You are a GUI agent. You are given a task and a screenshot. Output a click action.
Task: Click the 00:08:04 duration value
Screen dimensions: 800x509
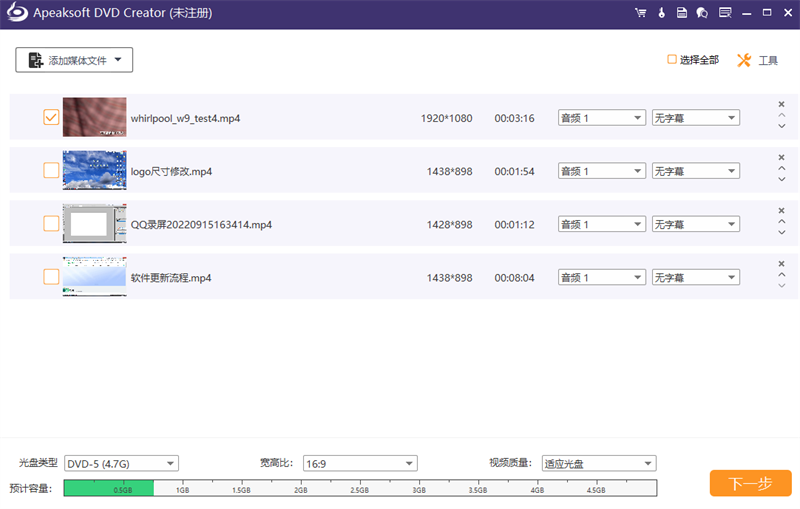(514, 277)
